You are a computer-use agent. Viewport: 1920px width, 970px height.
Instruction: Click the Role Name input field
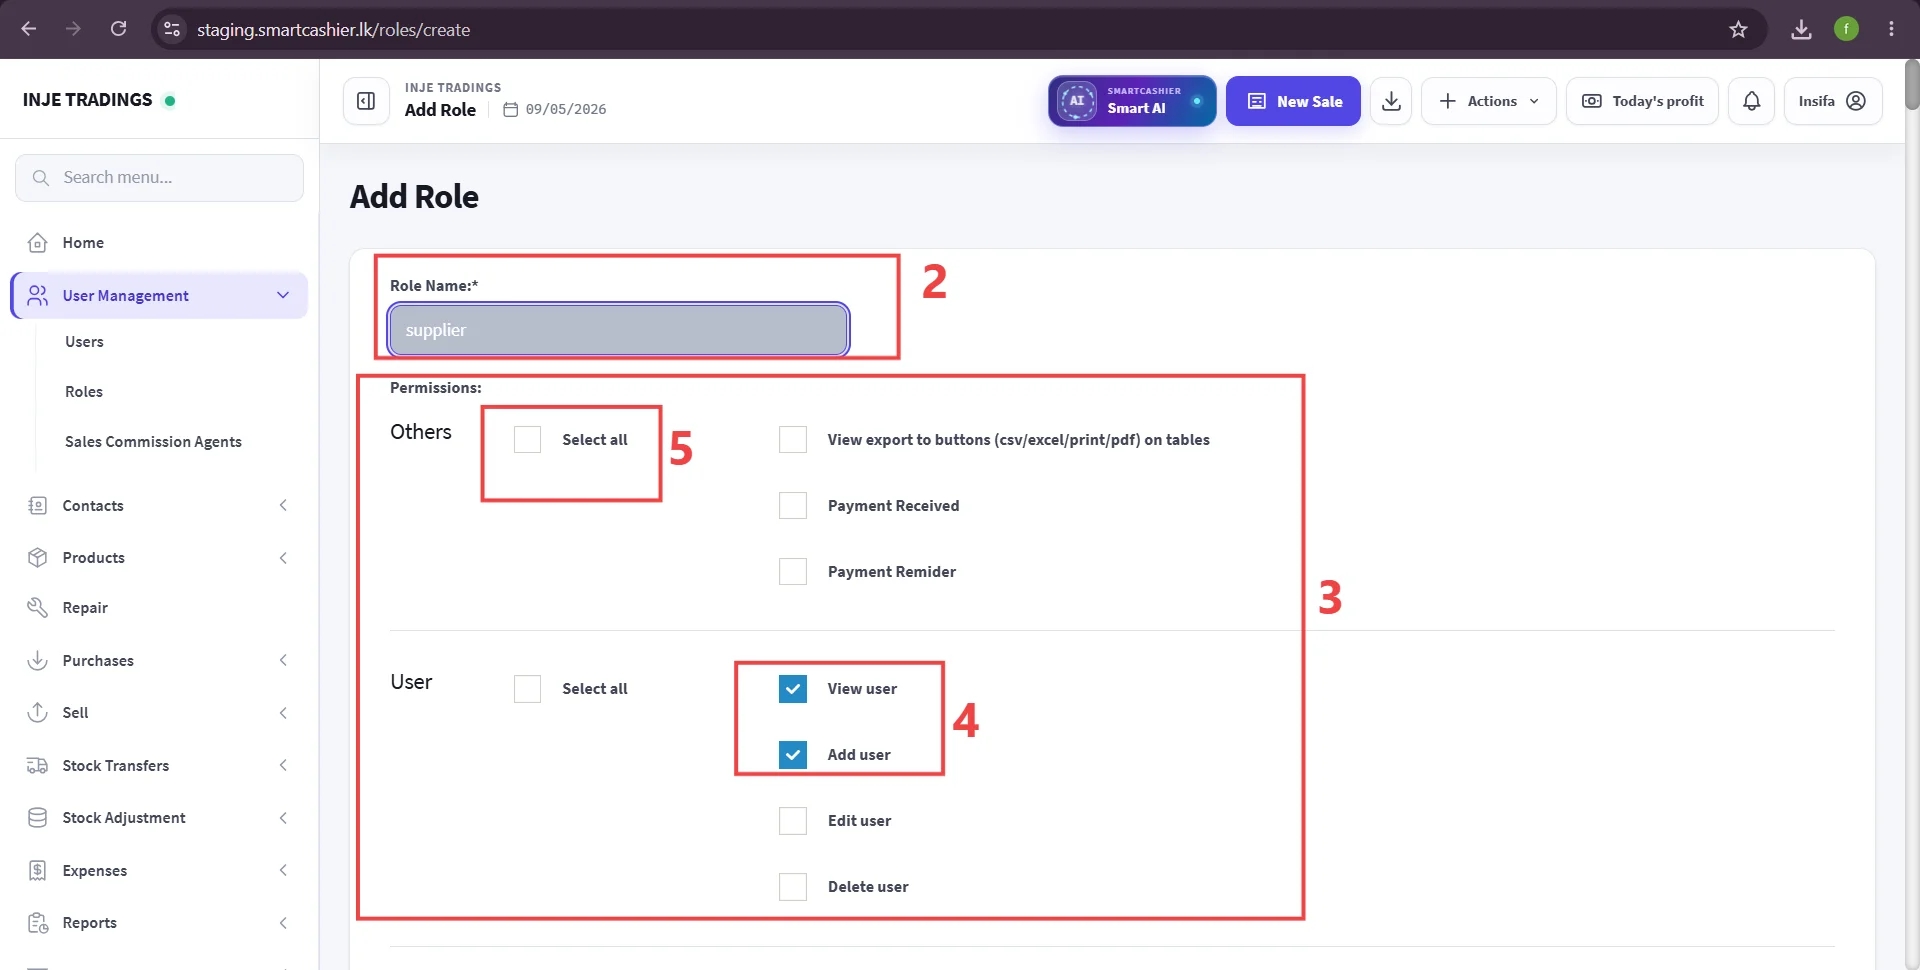(619, 330)
